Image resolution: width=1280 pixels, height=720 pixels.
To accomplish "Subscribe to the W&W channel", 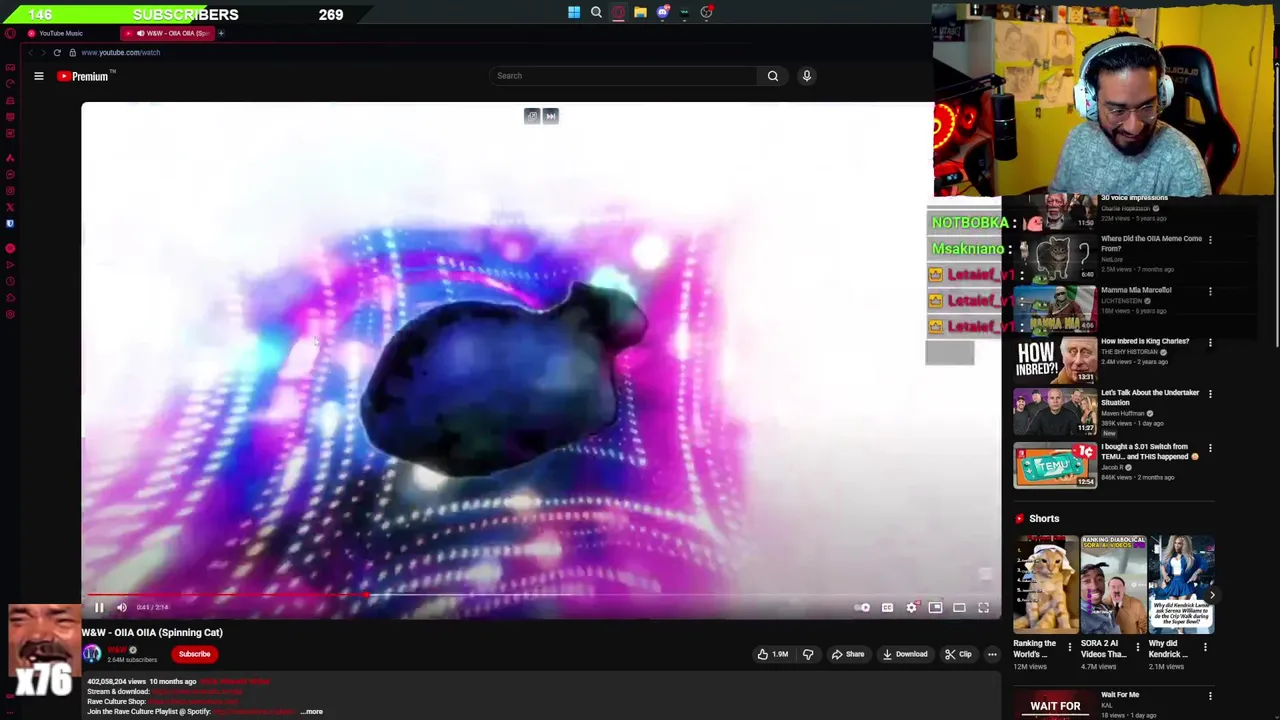I will click(x=194, y=654).
